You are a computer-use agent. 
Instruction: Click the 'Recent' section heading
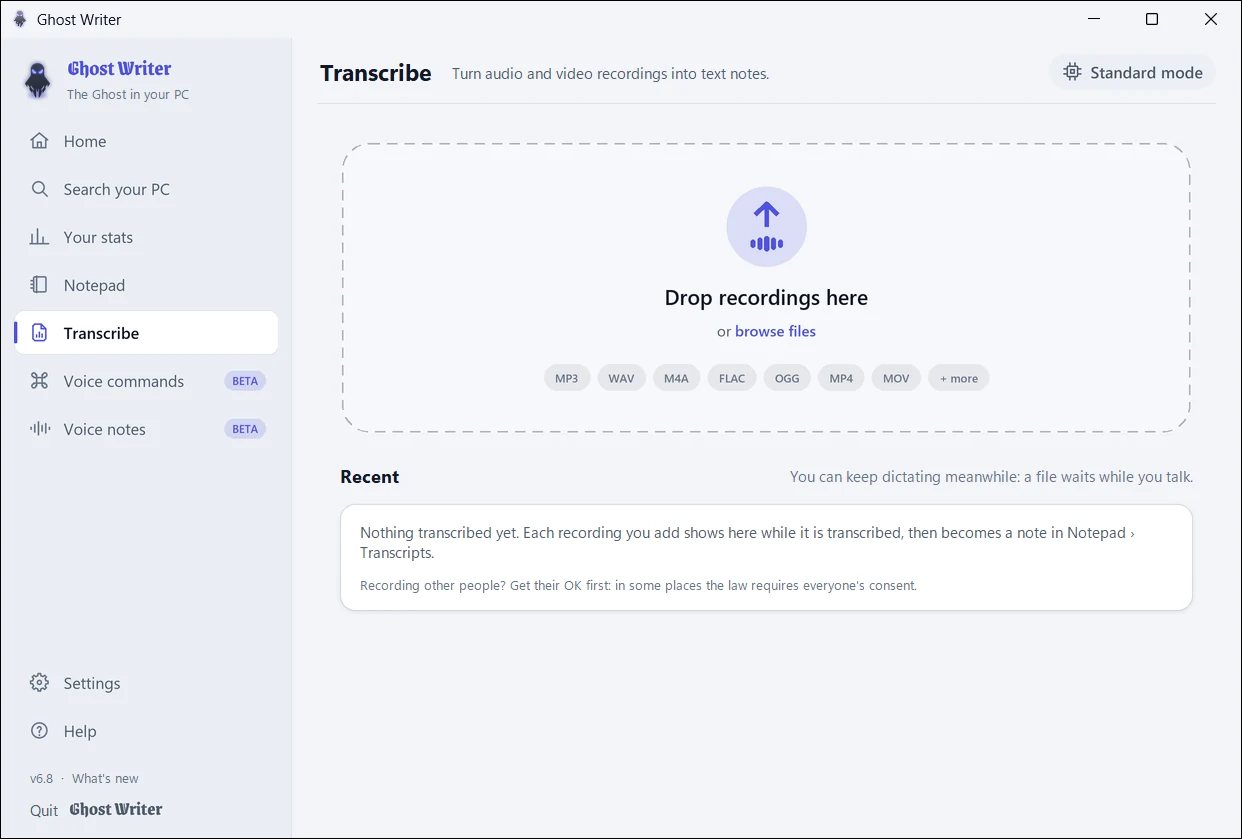369,477
